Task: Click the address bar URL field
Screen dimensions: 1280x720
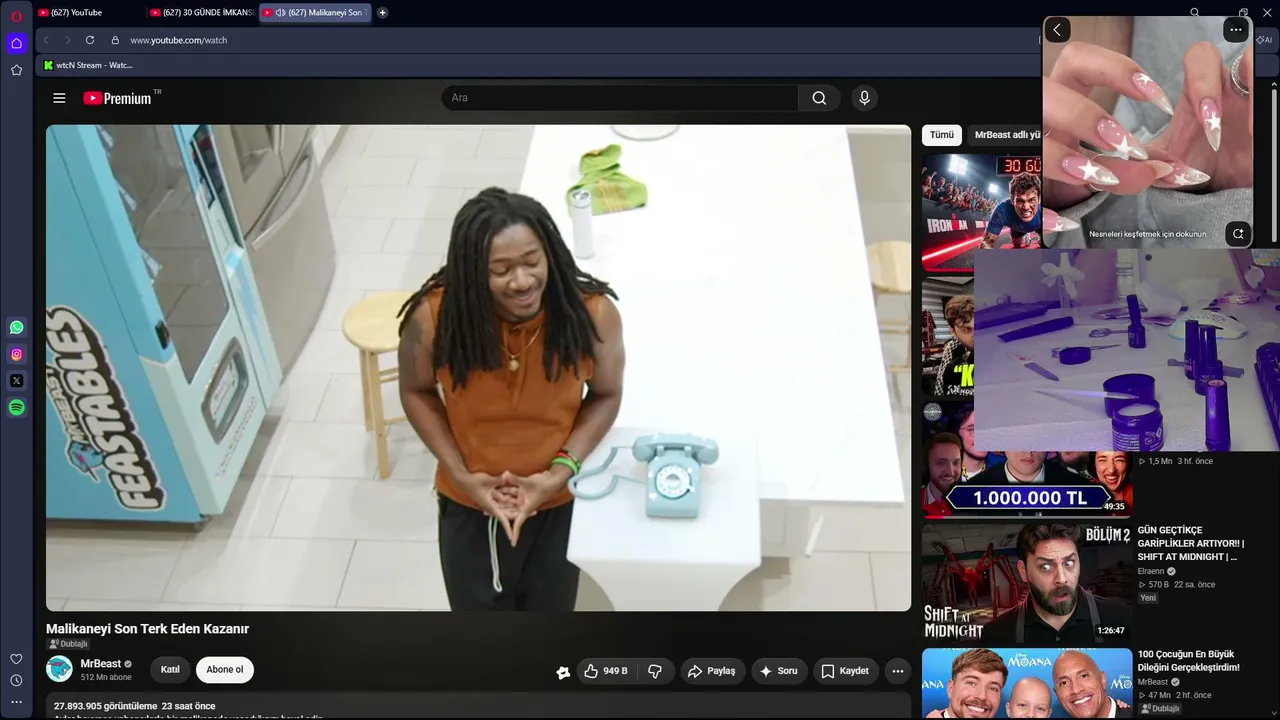Action: (x=580, y=40)
